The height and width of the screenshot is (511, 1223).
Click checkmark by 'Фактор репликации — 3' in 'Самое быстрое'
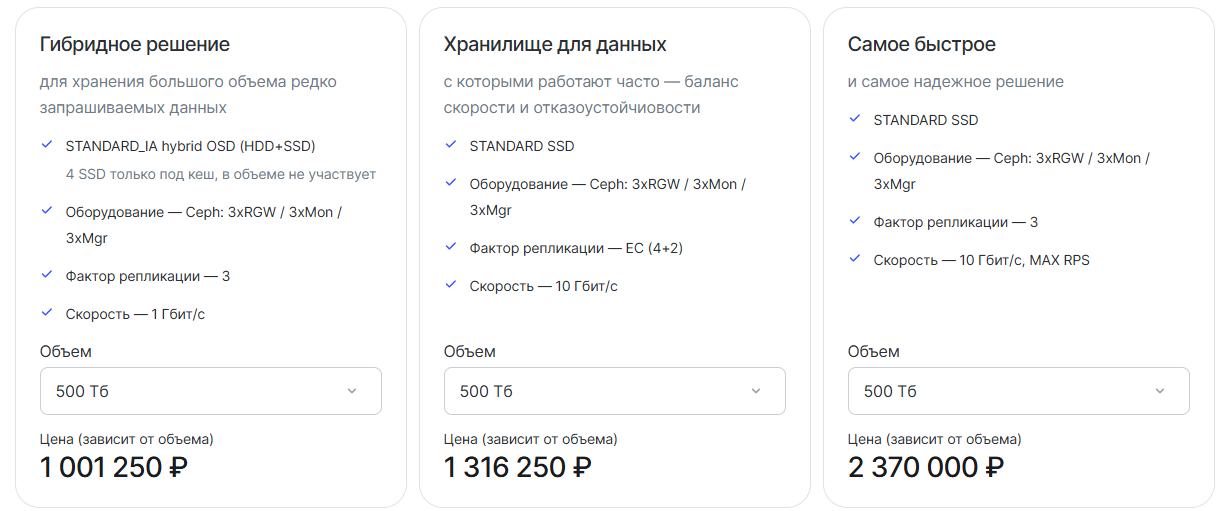(x=855, y=221)
